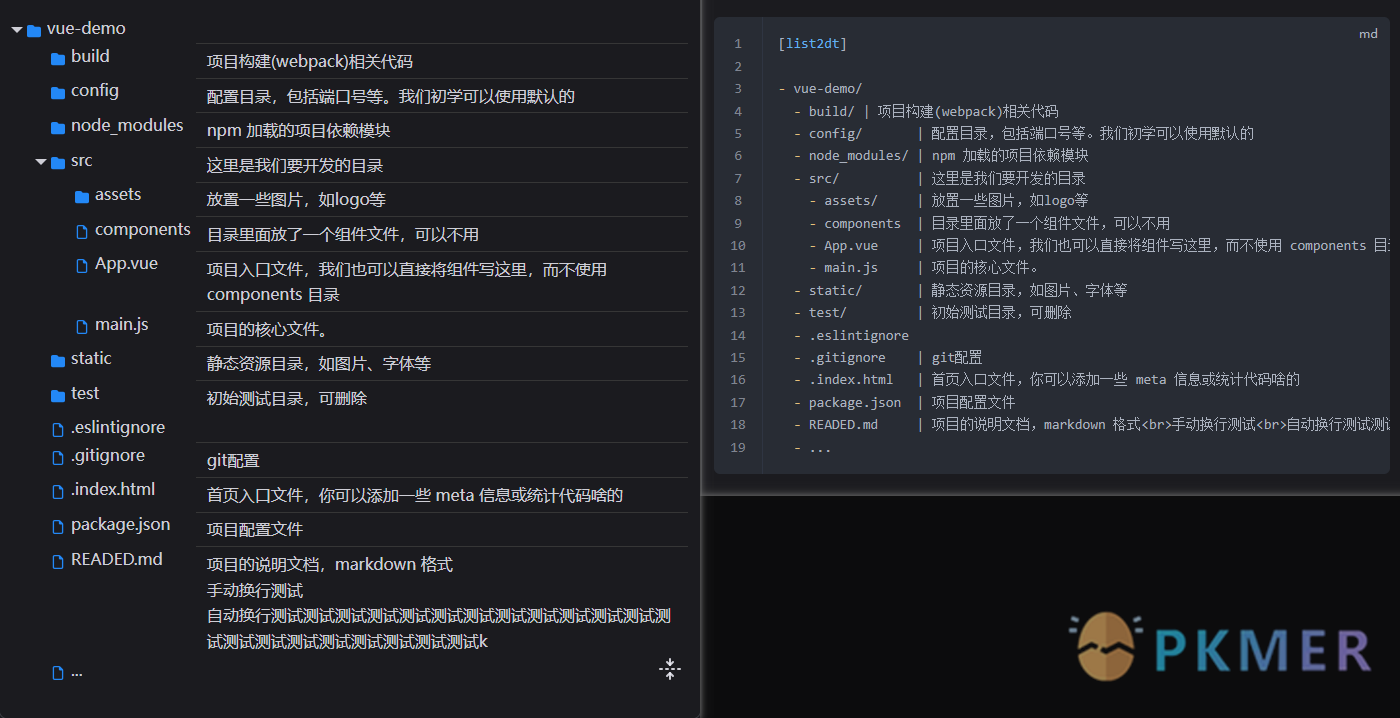
Task: Click the READED.md file icon
Action: pos(58,561)
